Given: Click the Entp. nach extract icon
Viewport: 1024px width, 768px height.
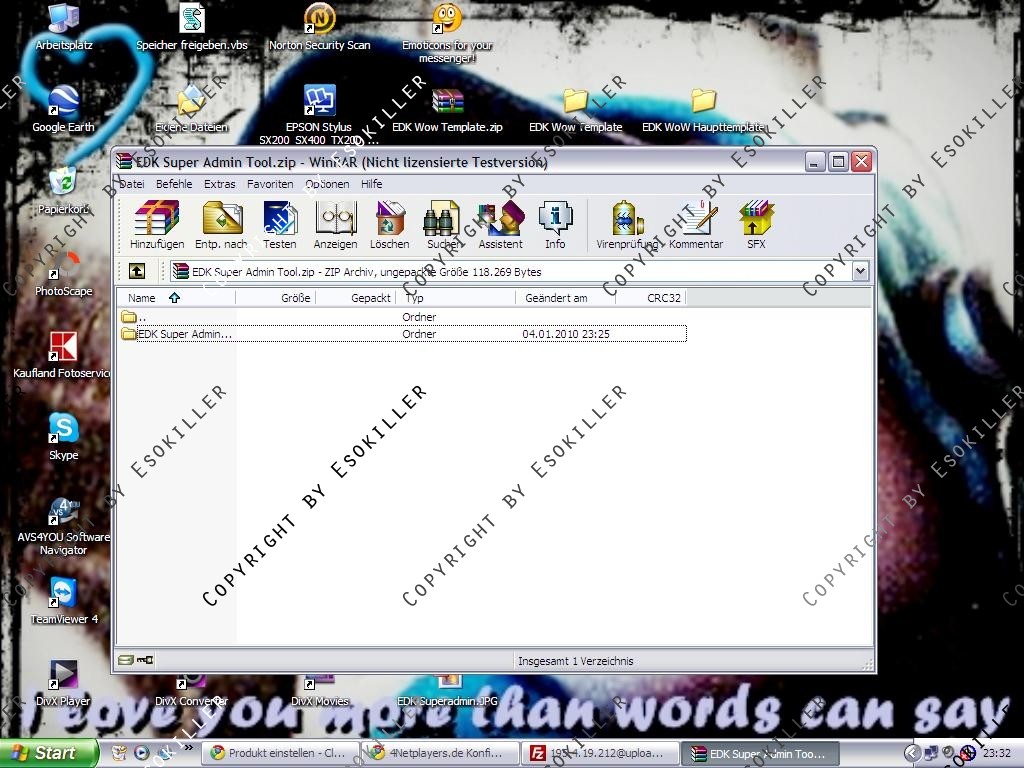Looking at the screenshot, I should point(221,225).
